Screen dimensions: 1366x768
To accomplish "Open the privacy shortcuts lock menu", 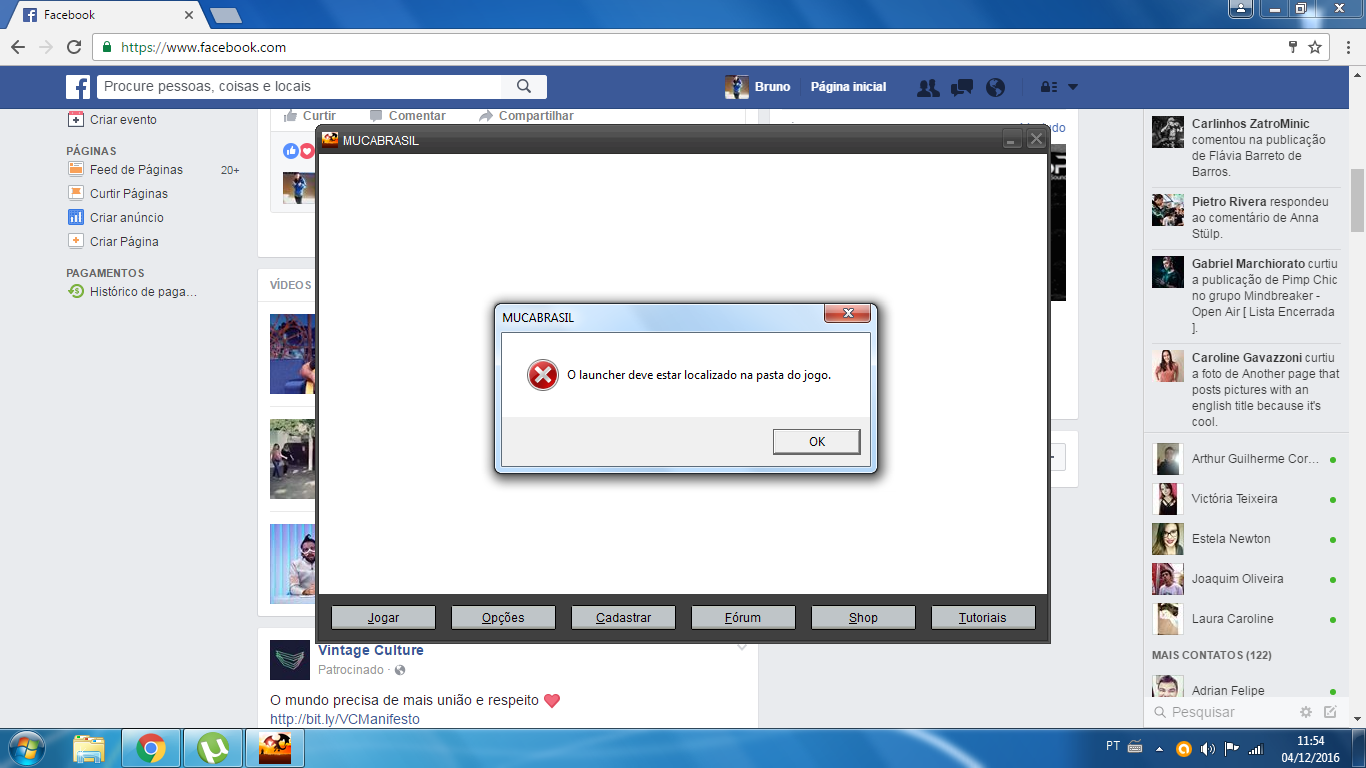I will (x=1048, y=87).
